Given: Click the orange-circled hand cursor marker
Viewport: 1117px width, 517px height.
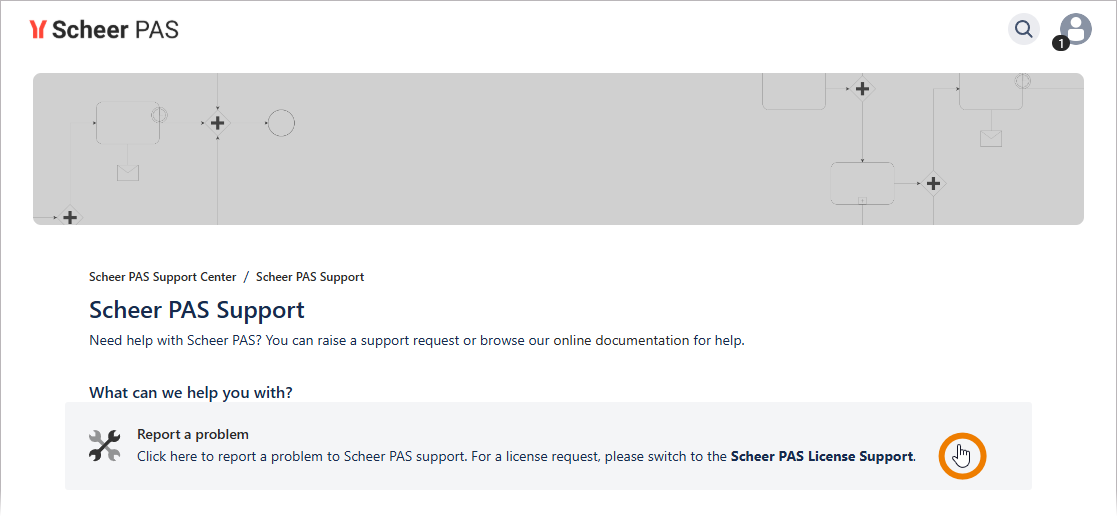Looking at the screenshot, I should point(962,456).
